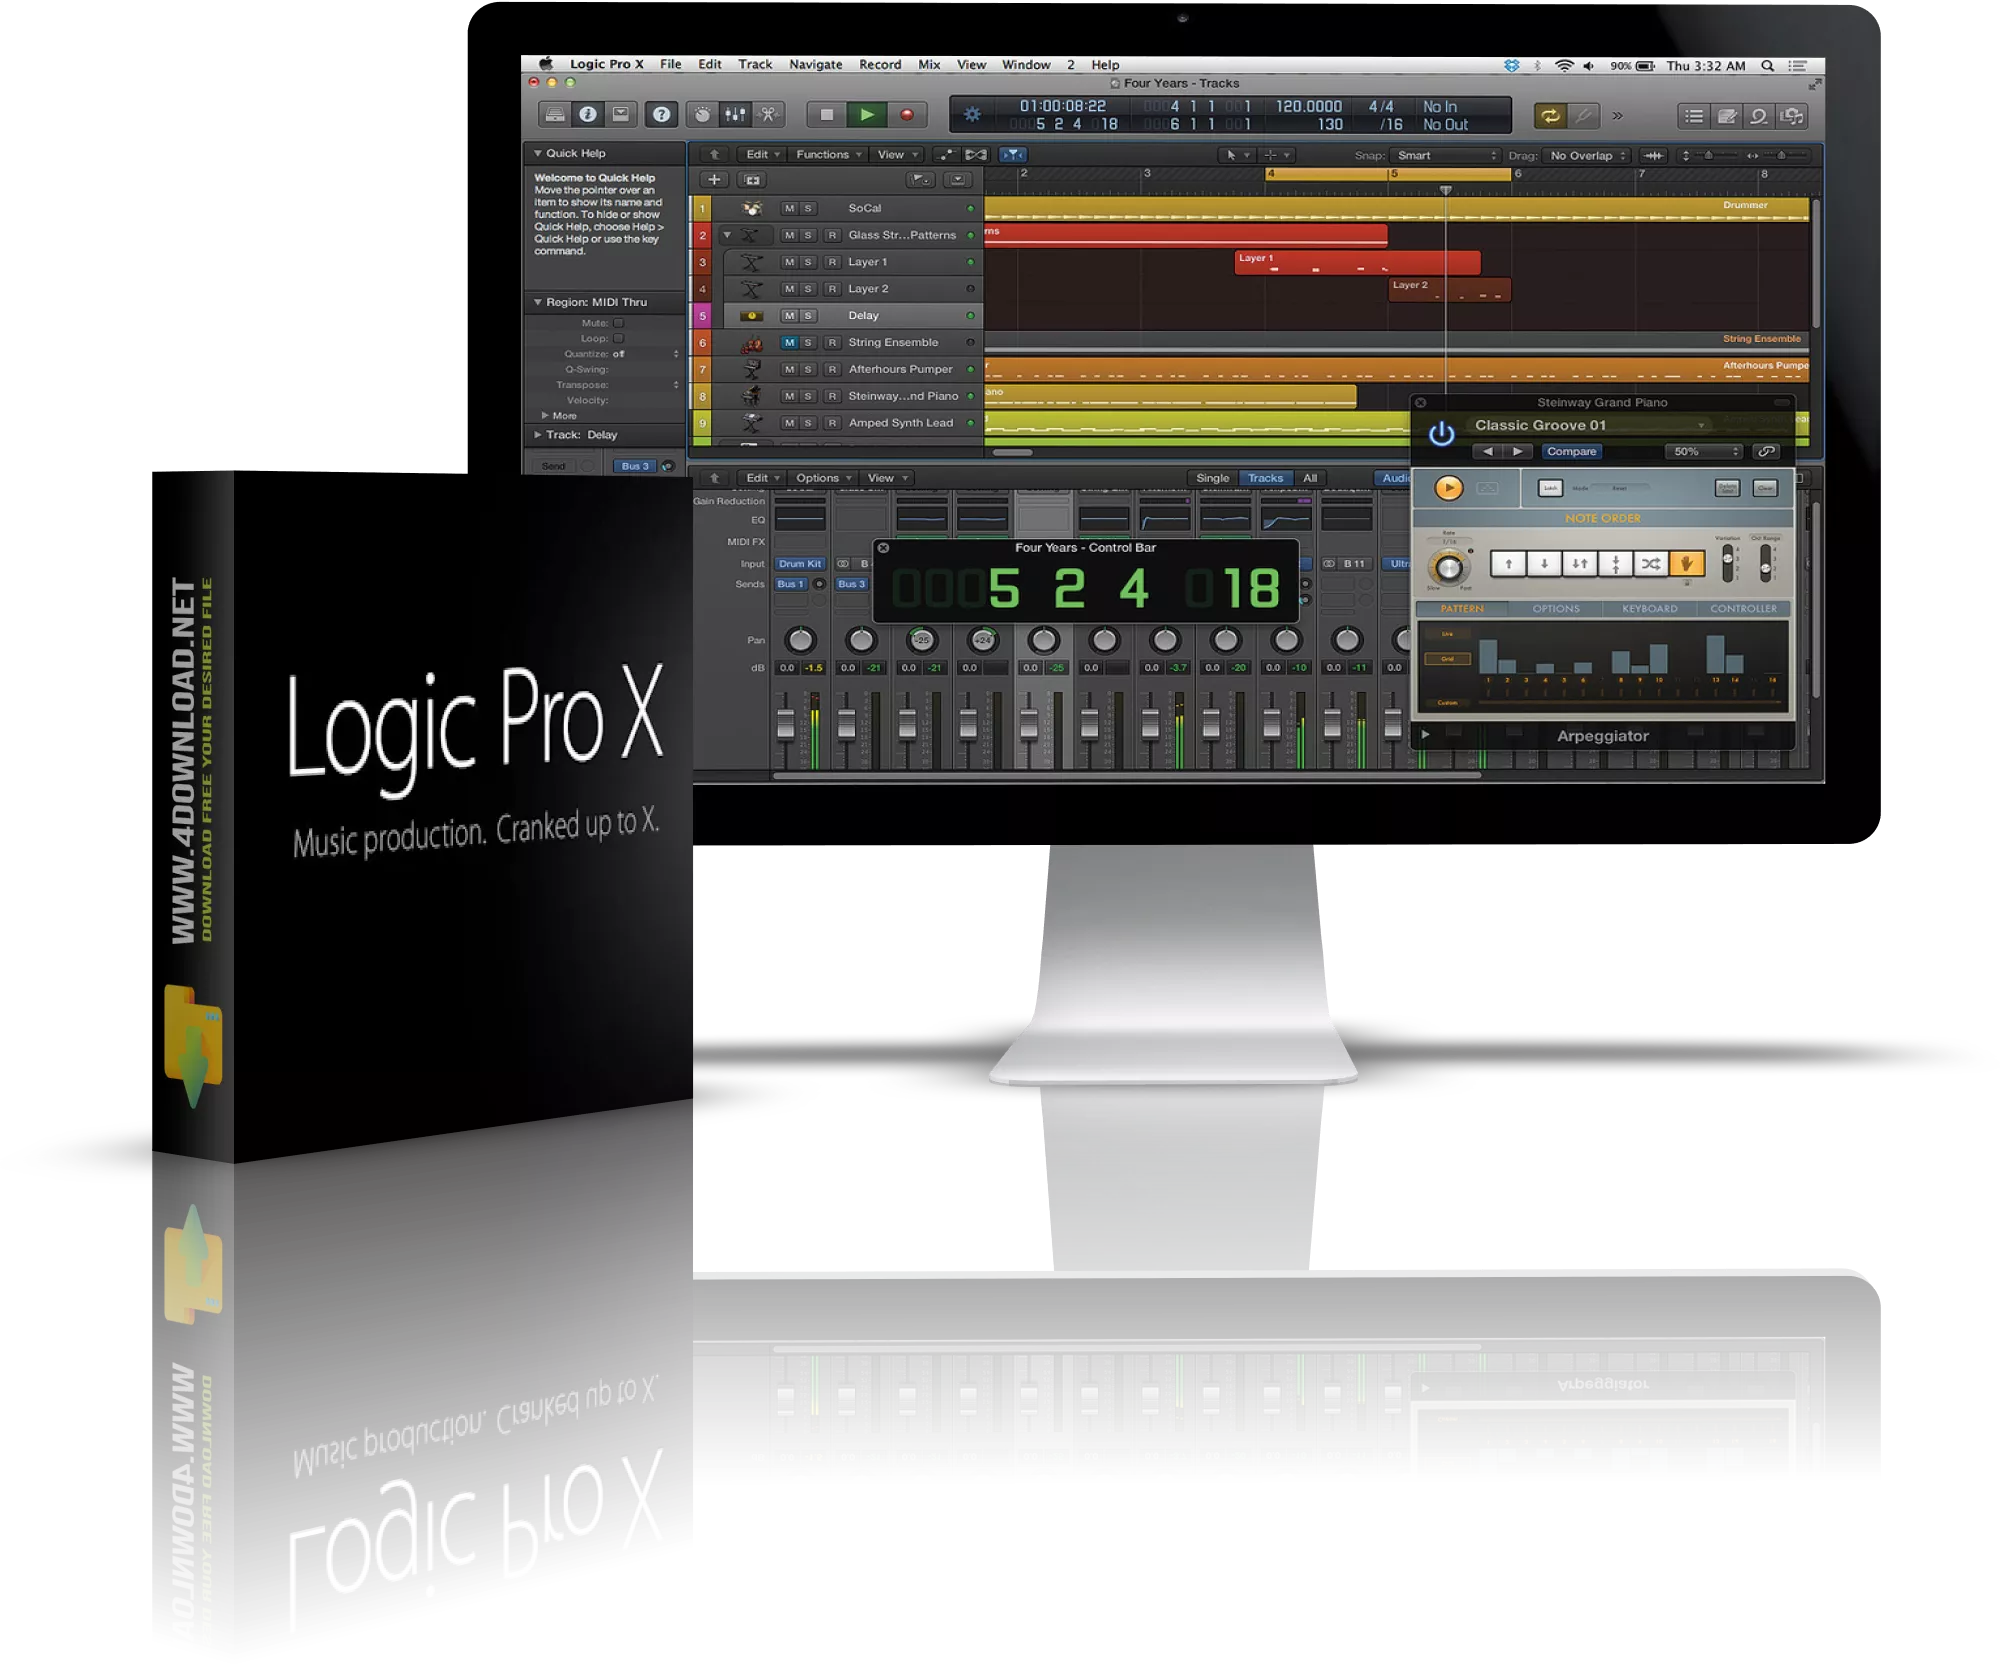Image resolution: width=2000 pixels, height=1665 pixels.
Task: Show the Mixer using the faders icon
Action: click(x=735, y=115)
